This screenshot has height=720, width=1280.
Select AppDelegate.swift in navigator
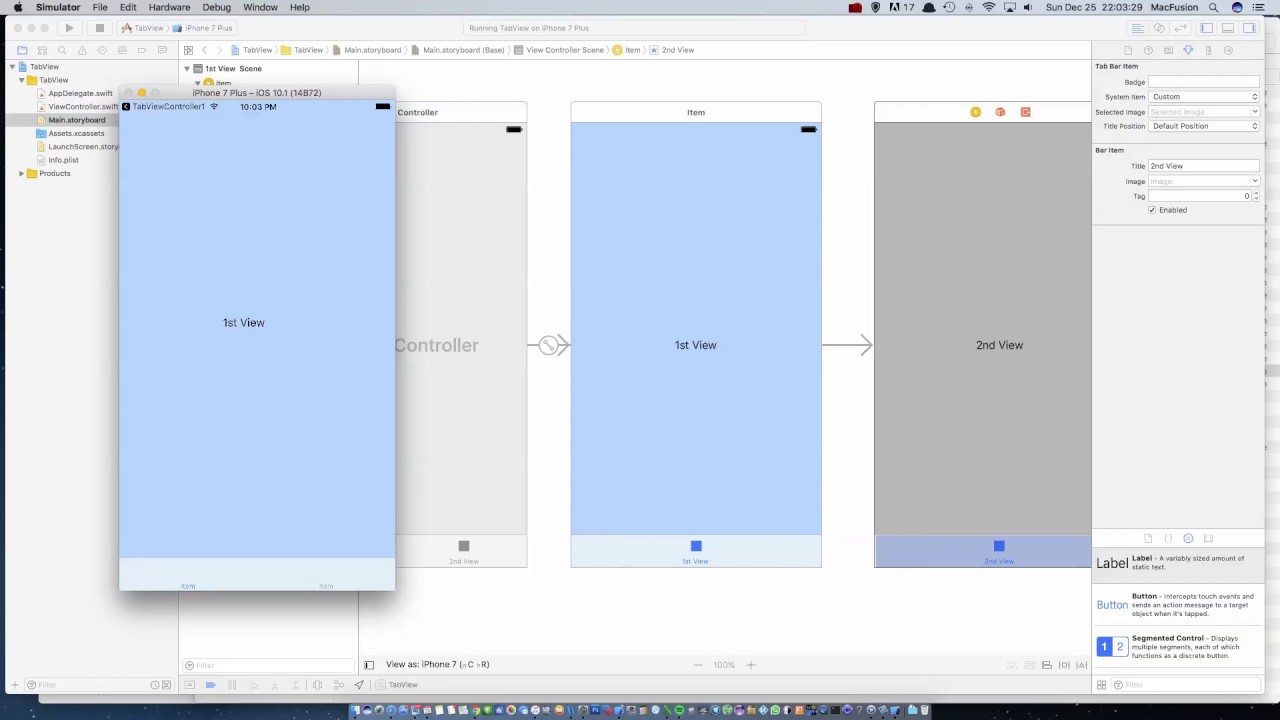click(80, 93)
